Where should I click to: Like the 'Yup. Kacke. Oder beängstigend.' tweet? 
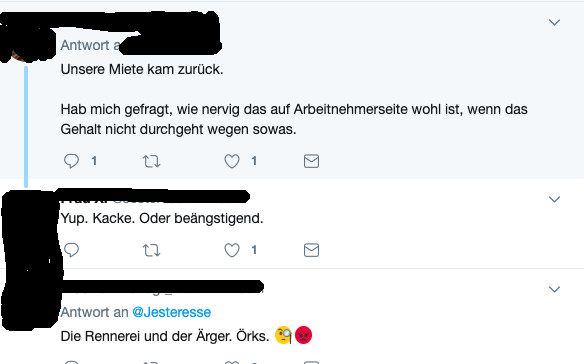click(x=232, y=250)
